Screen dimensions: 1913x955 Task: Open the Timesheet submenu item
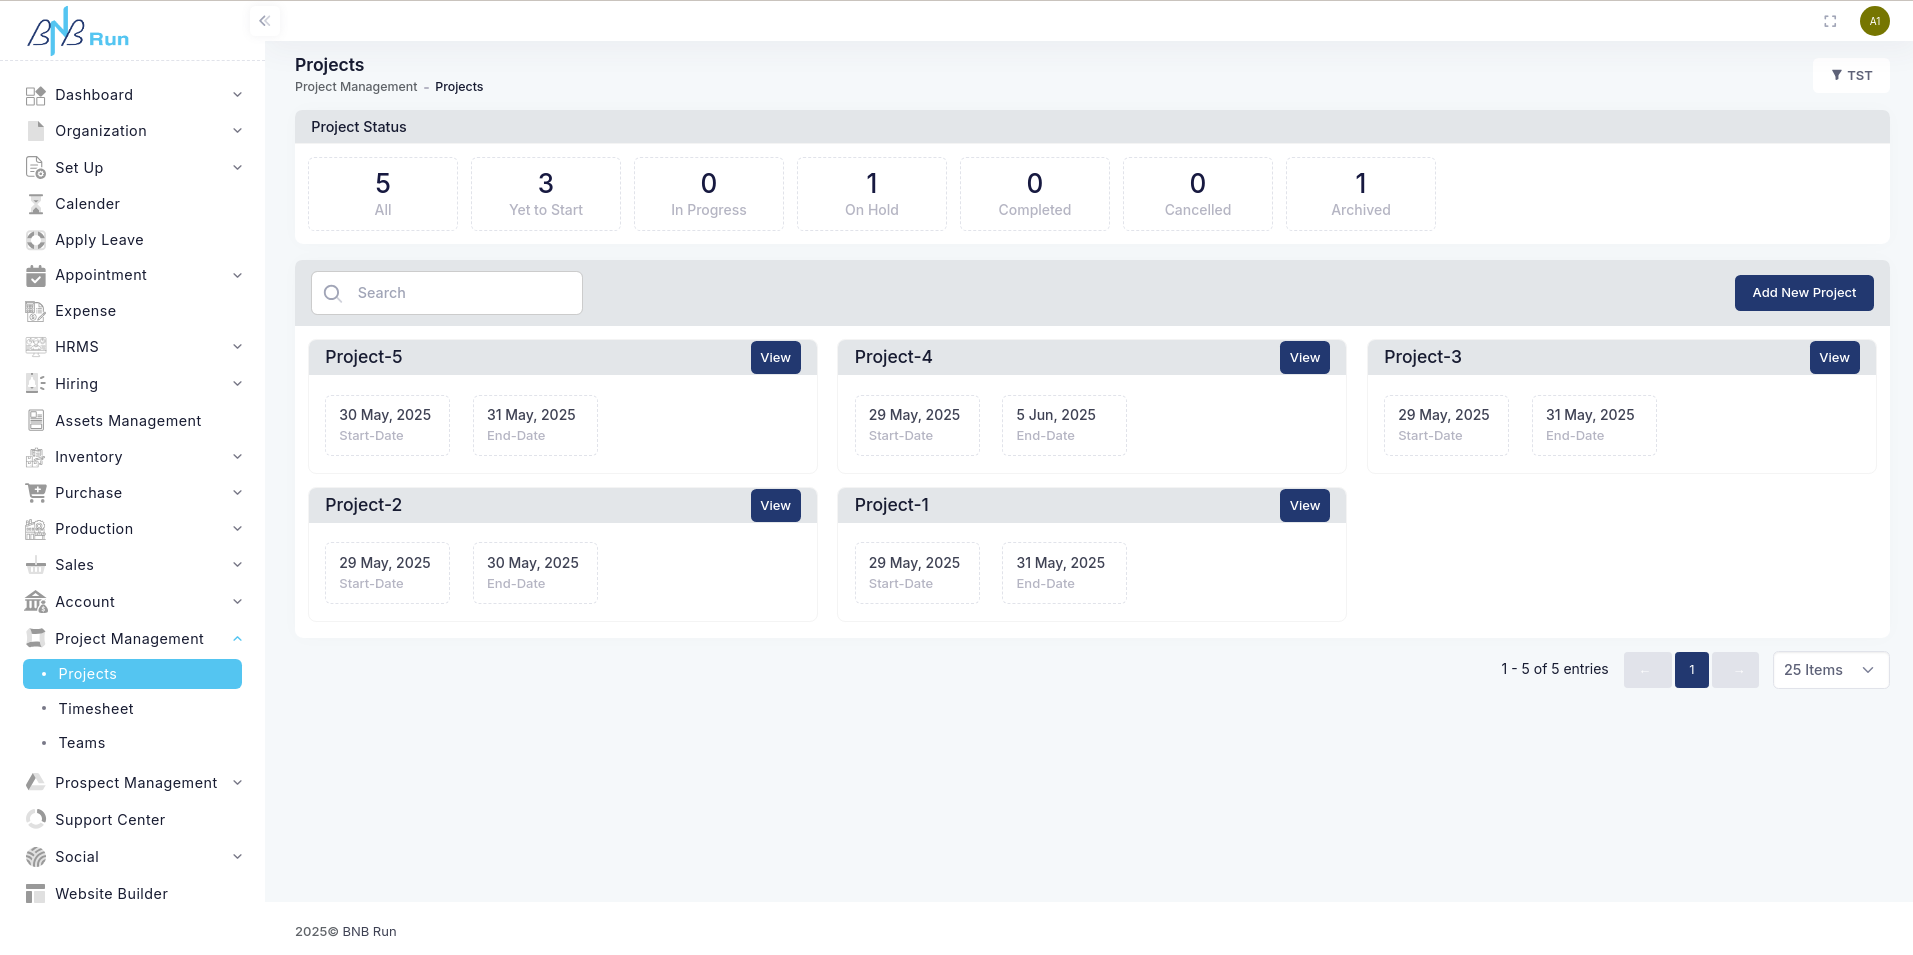click(96, 709)
